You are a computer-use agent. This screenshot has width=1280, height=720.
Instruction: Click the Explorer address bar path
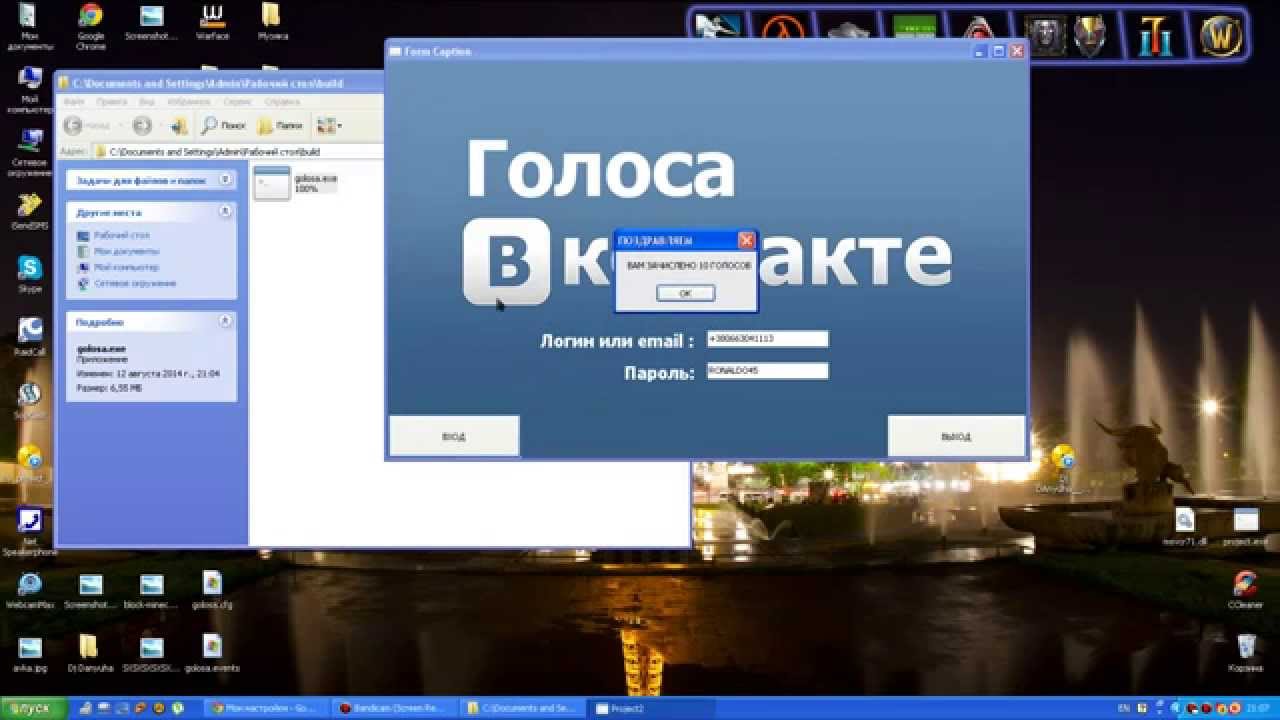tap(214, 151)
